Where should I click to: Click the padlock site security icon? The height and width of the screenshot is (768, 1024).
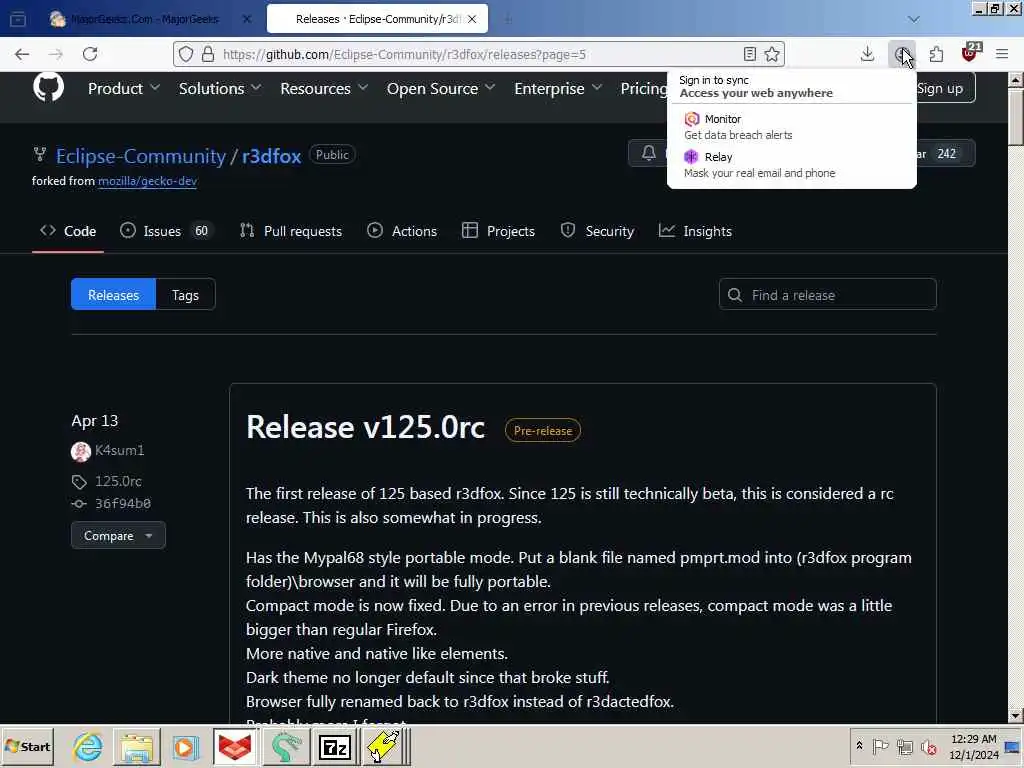tap(208, 54)
